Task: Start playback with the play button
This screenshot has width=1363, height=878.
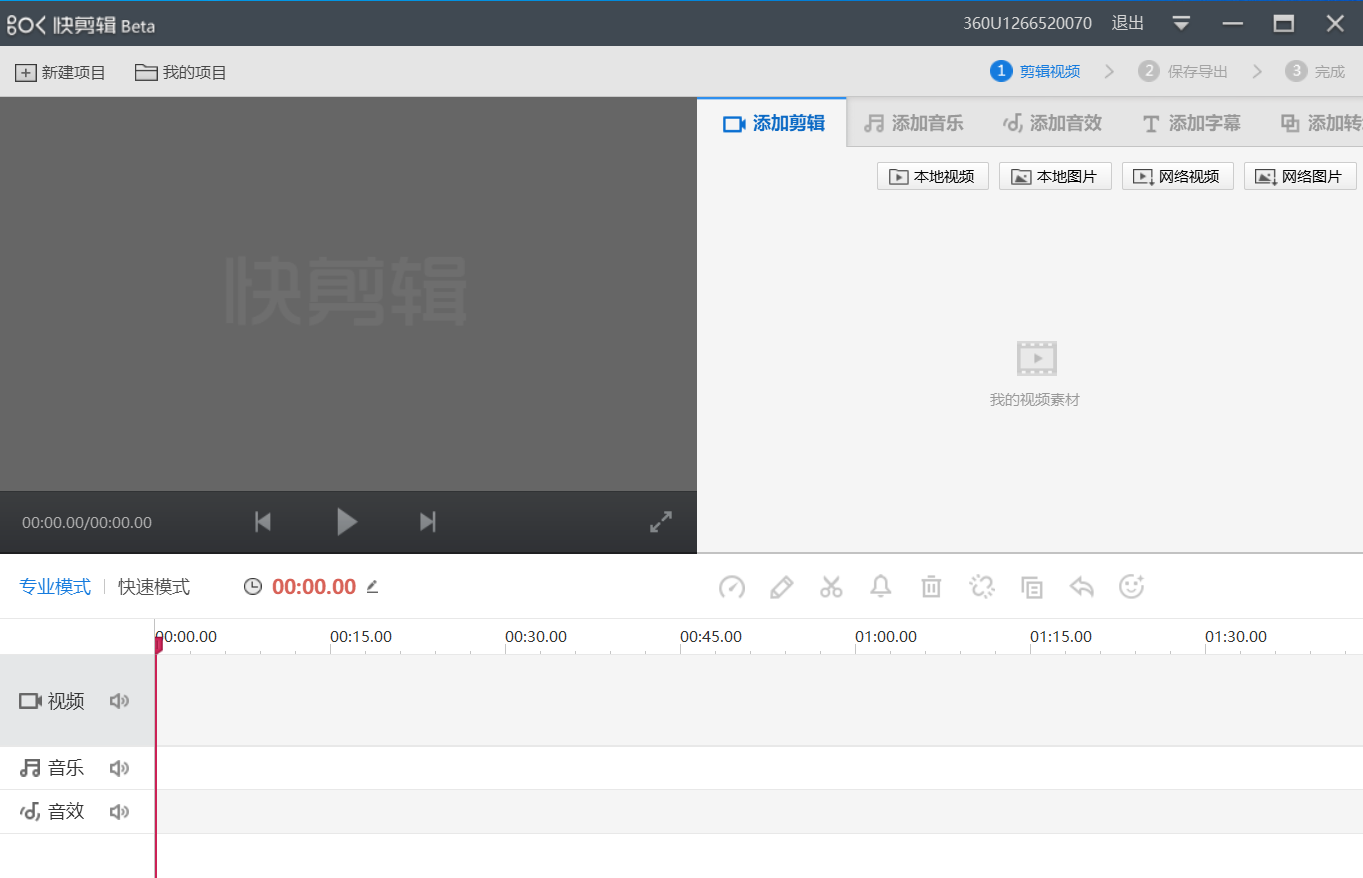Action: 346,522
